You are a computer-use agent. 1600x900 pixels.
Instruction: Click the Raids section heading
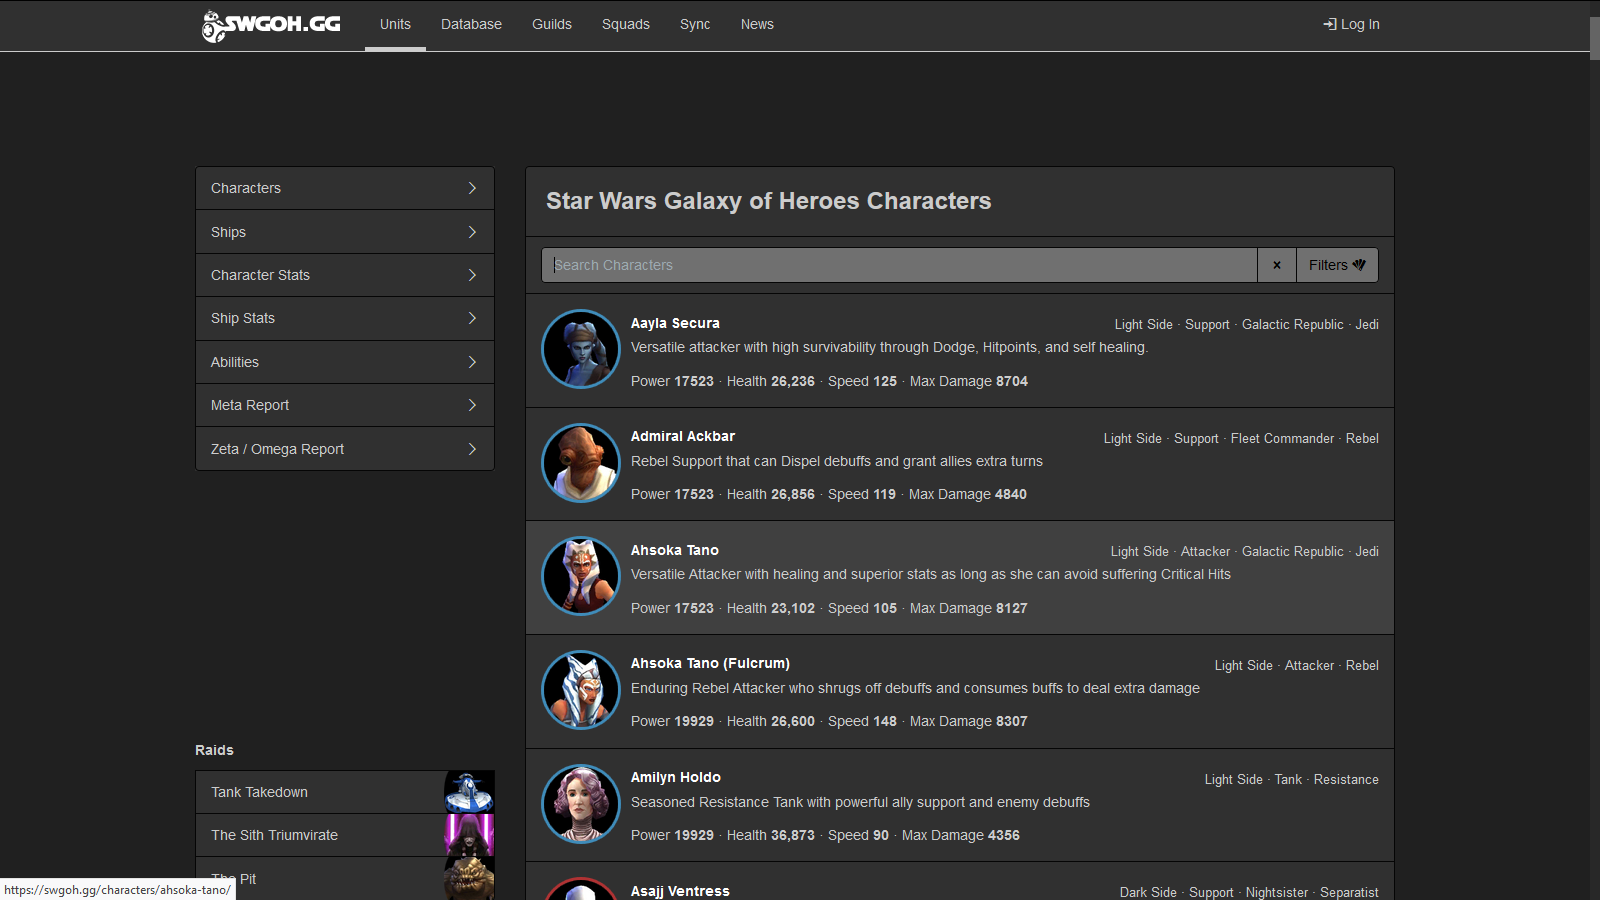(x=214, y=750)
